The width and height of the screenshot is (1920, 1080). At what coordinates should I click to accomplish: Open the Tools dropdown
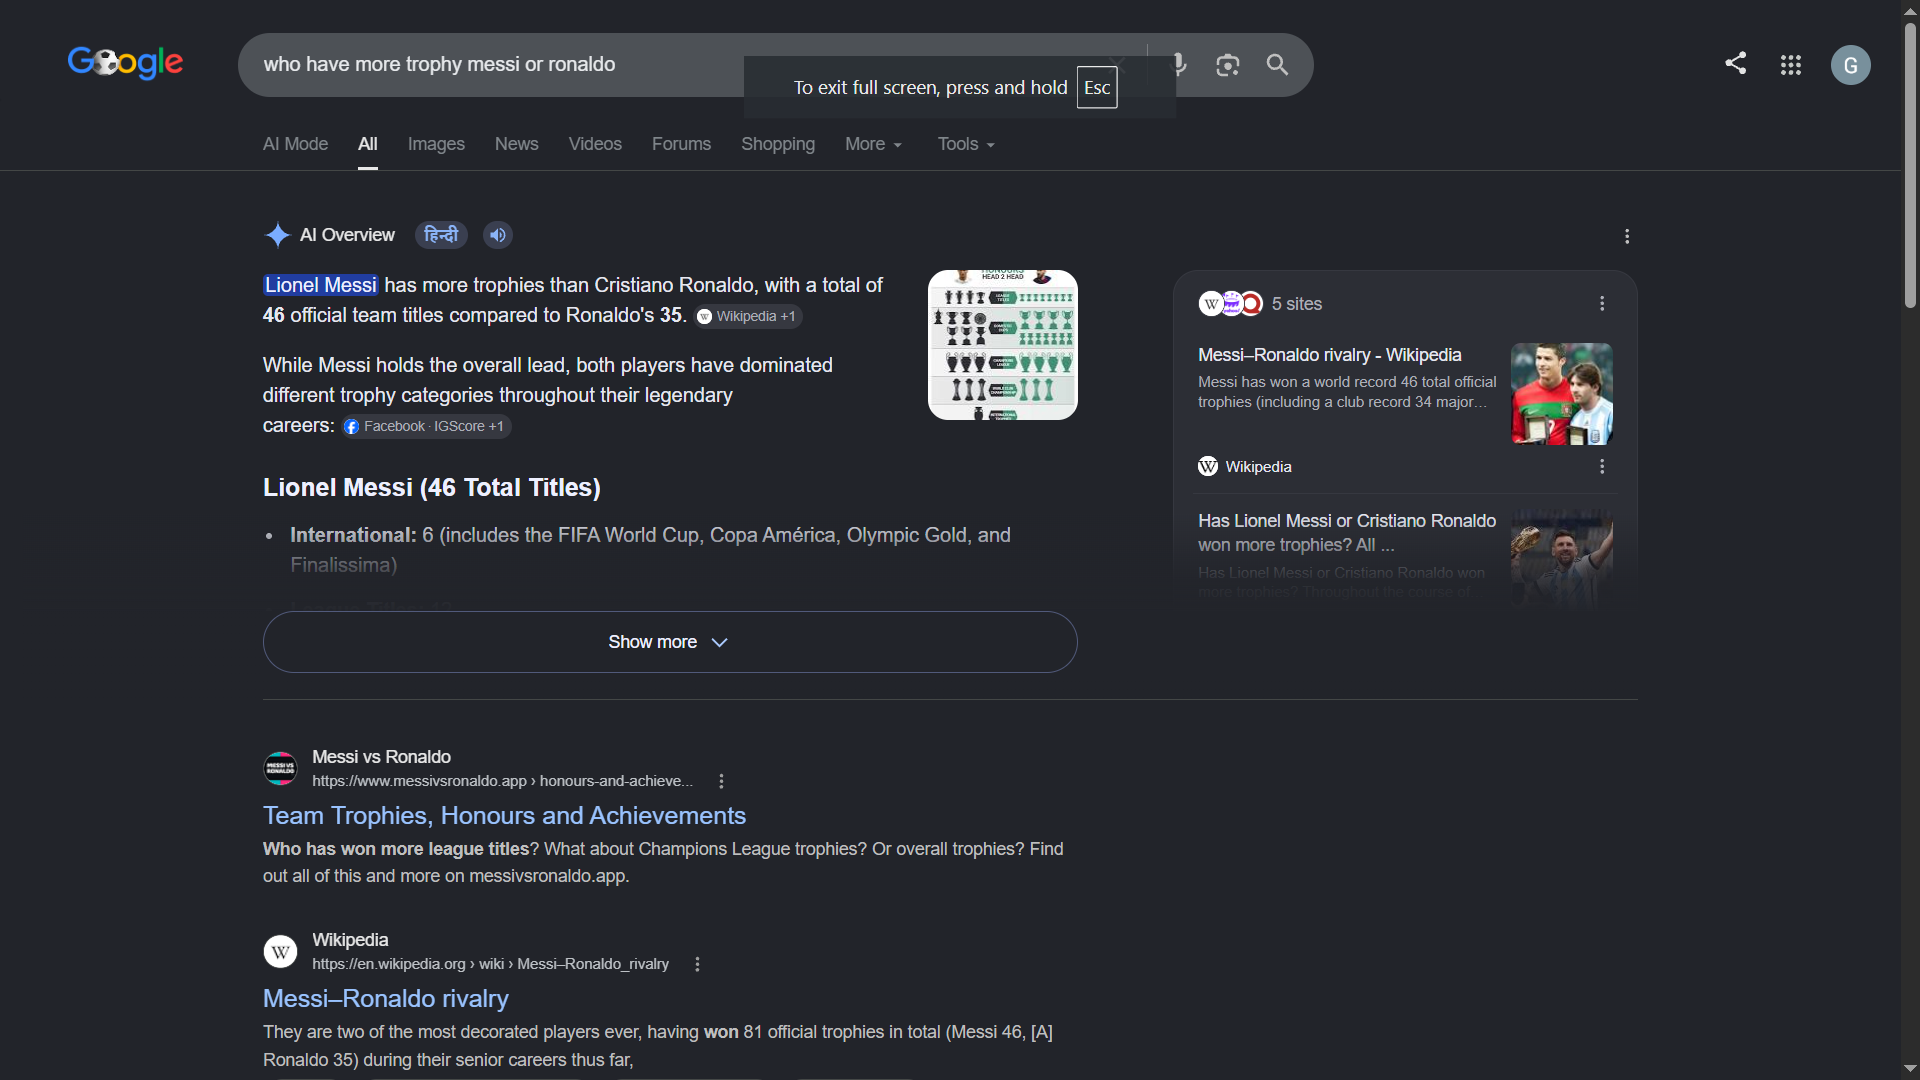pos(966,144)
